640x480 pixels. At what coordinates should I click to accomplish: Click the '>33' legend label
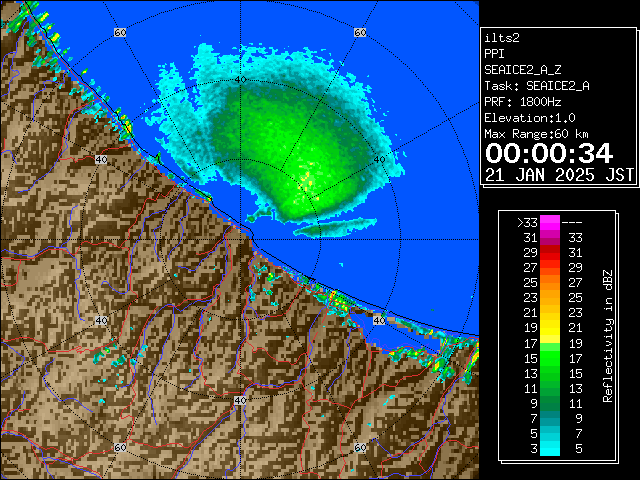pyautogui.click(x=527, y=223)
